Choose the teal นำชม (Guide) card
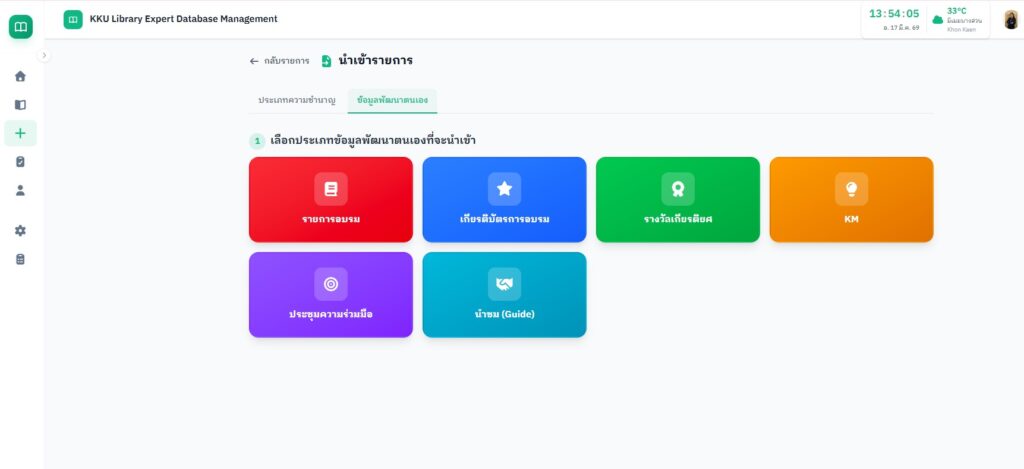 [504, 294]
